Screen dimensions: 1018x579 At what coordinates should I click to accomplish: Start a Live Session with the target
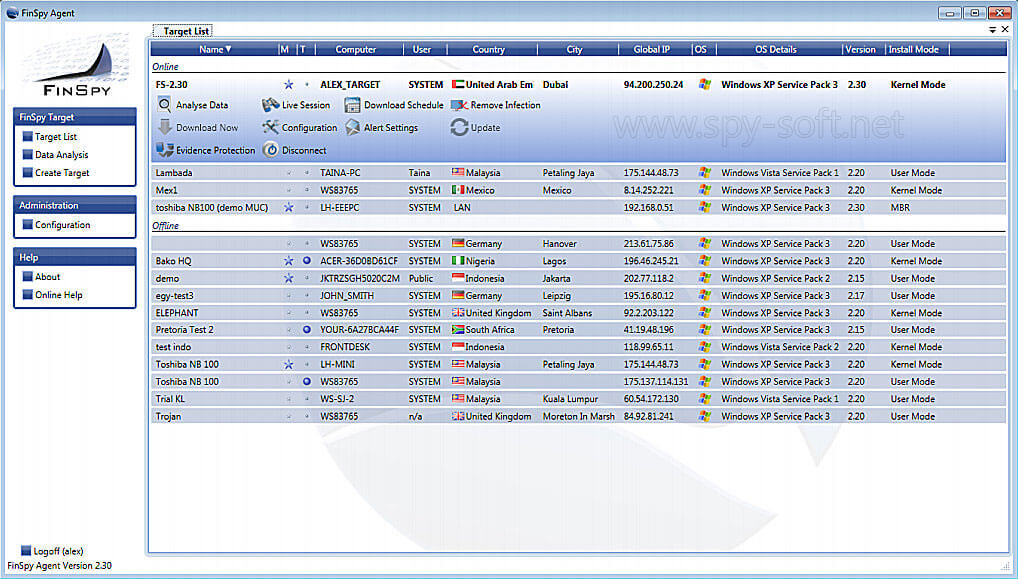(x=295, y=105)
